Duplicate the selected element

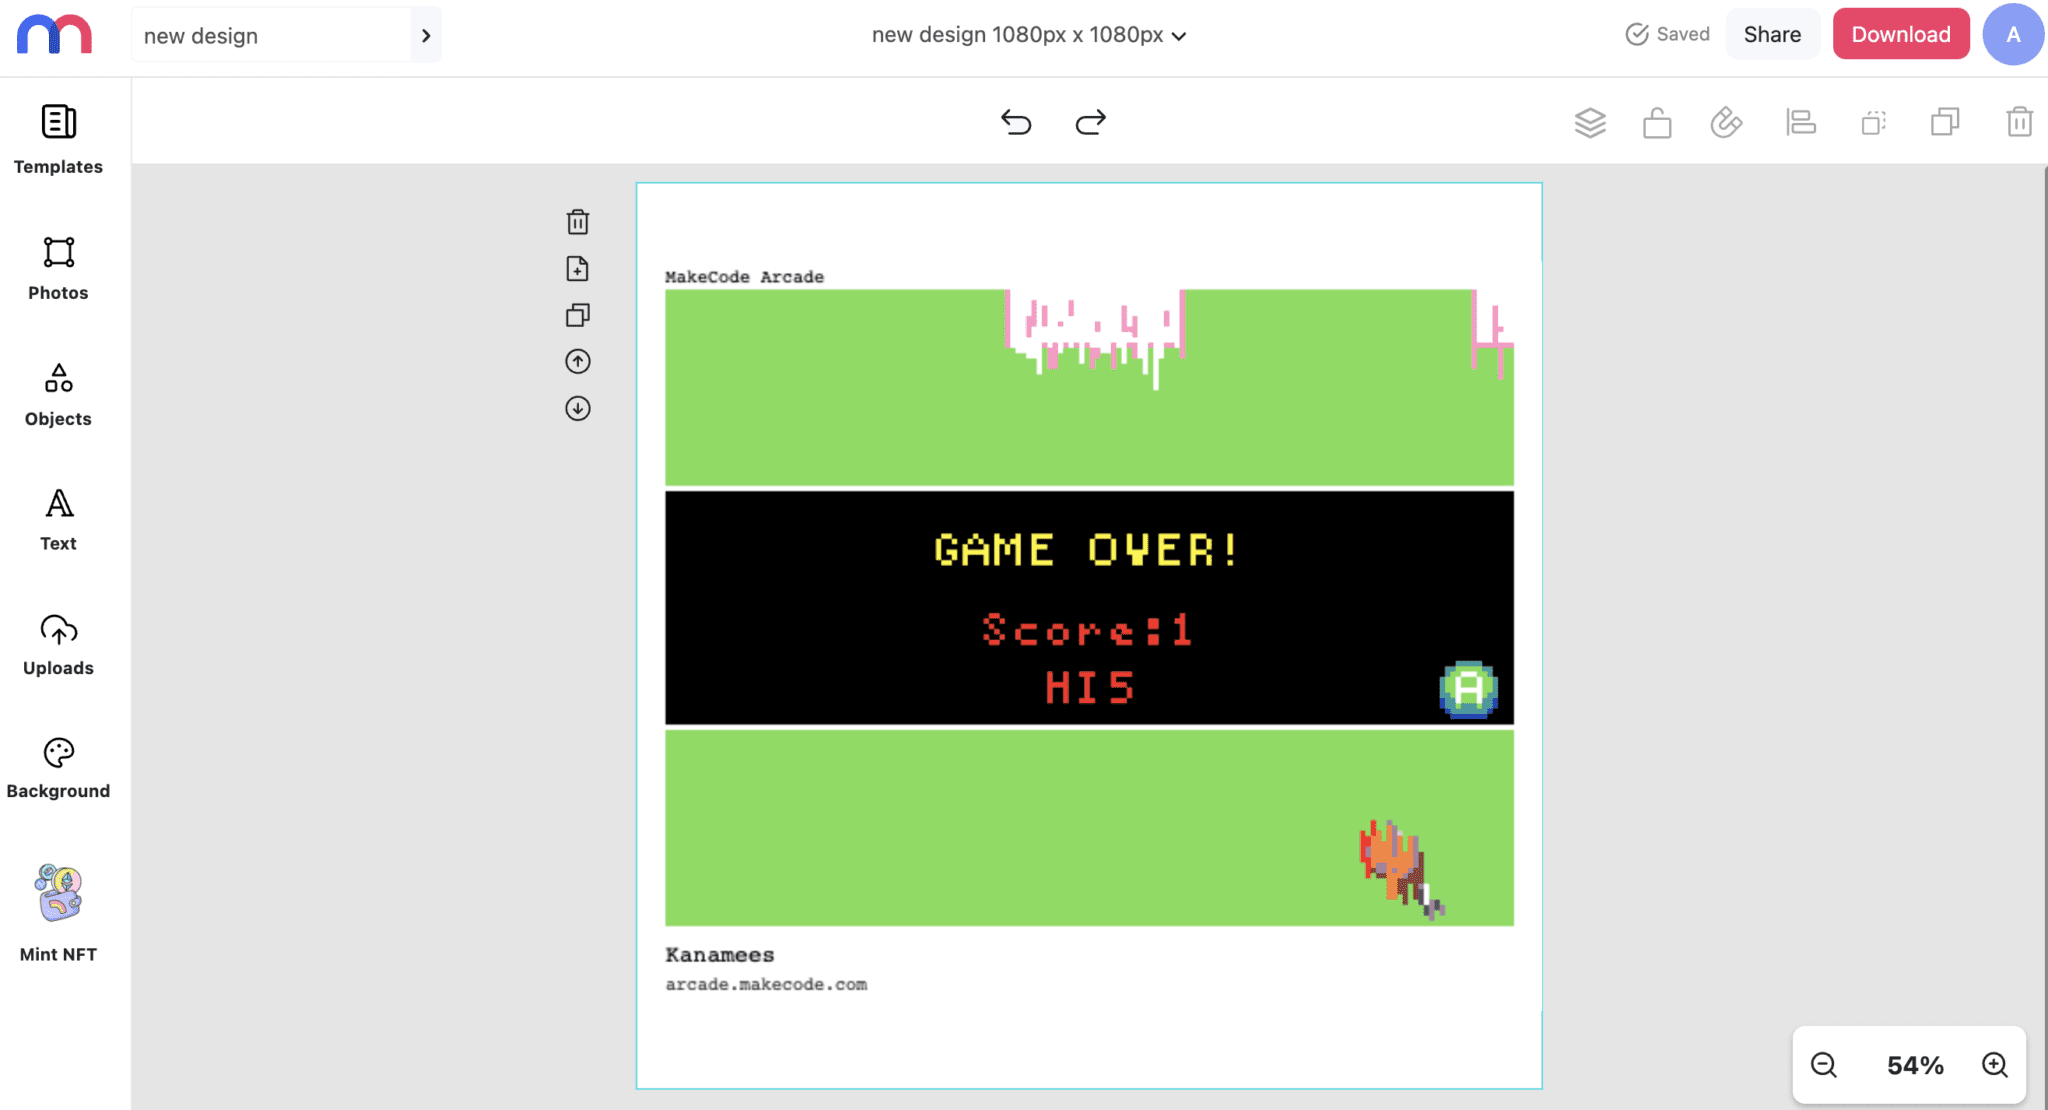click(x=1945, y=122)
